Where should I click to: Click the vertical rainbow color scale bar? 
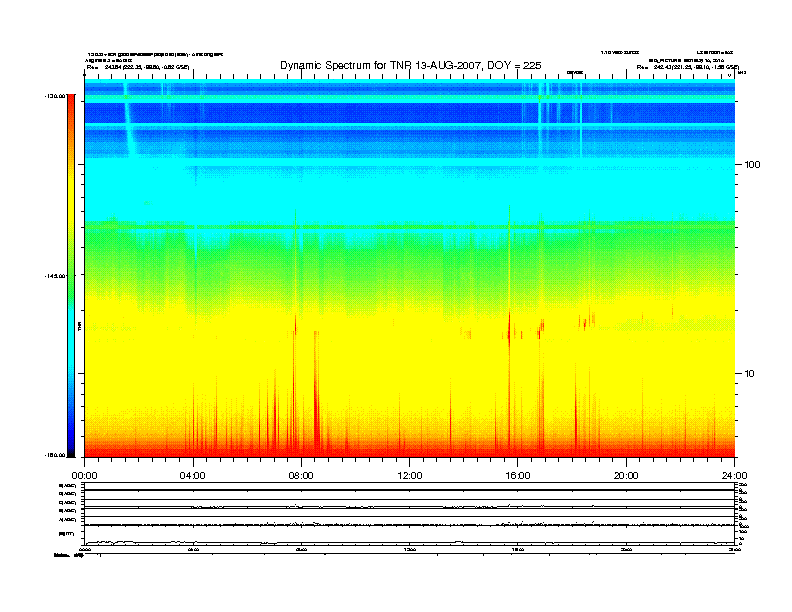[x=71, y=276]
